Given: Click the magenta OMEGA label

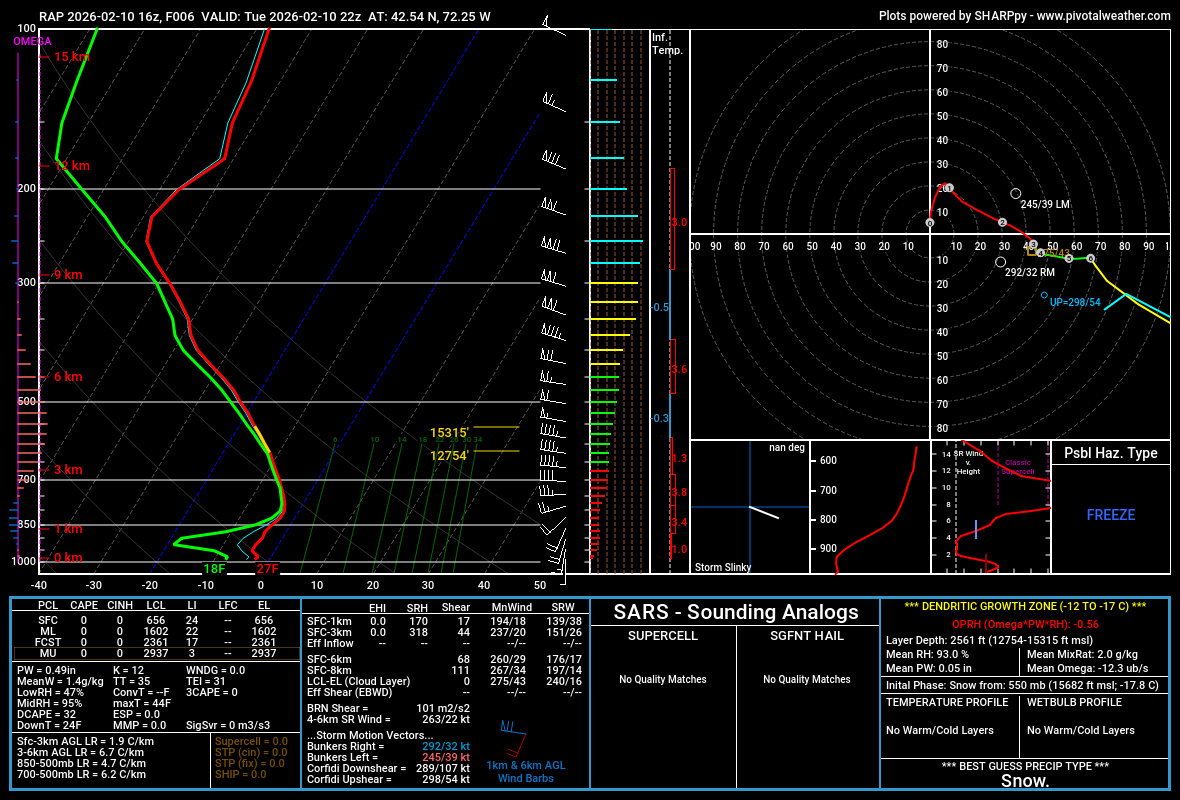Looking at the screenshot, I should 32,41.
